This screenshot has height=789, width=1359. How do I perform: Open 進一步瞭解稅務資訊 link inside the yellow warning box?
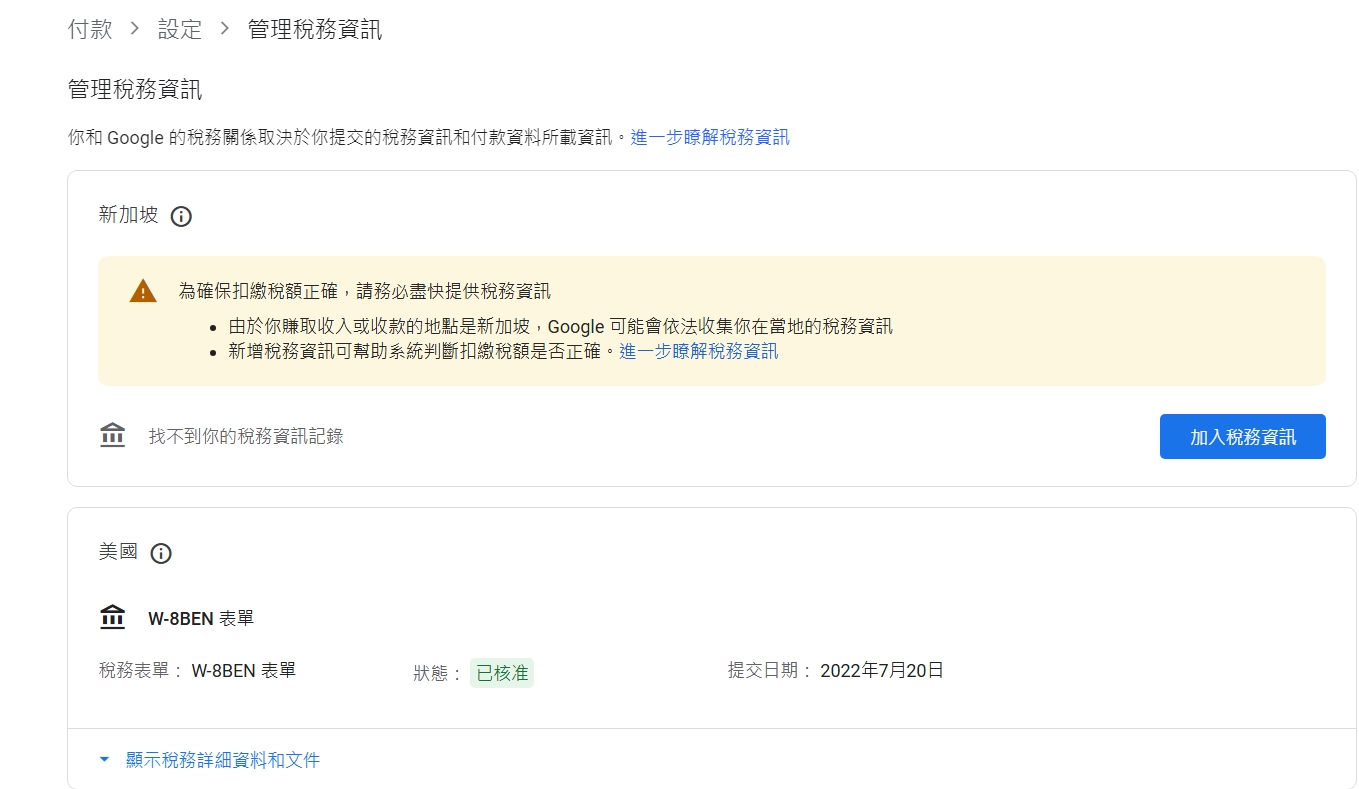click(x=699, y=351)
